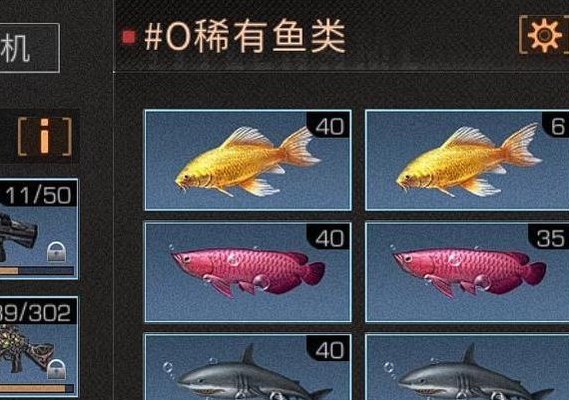
Task: Select the black gun item showing 11/50
Action: point(38,229)
